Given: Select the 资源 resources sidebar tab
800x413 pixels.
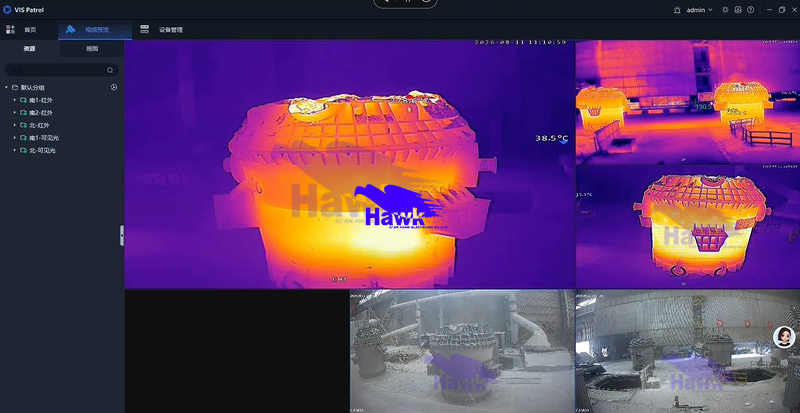Looking at the screenshot, I should tap(30, 49).
